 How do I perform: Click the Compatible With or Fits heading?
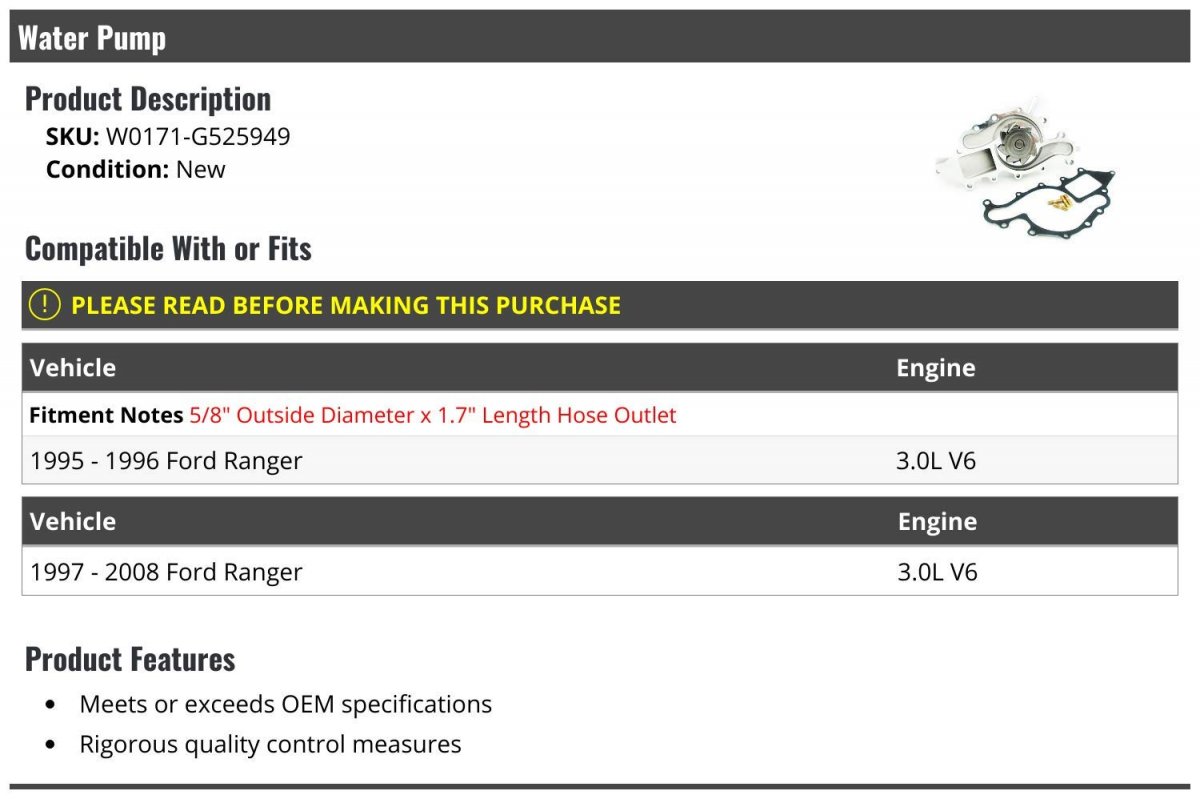click(x=168, y=249)
